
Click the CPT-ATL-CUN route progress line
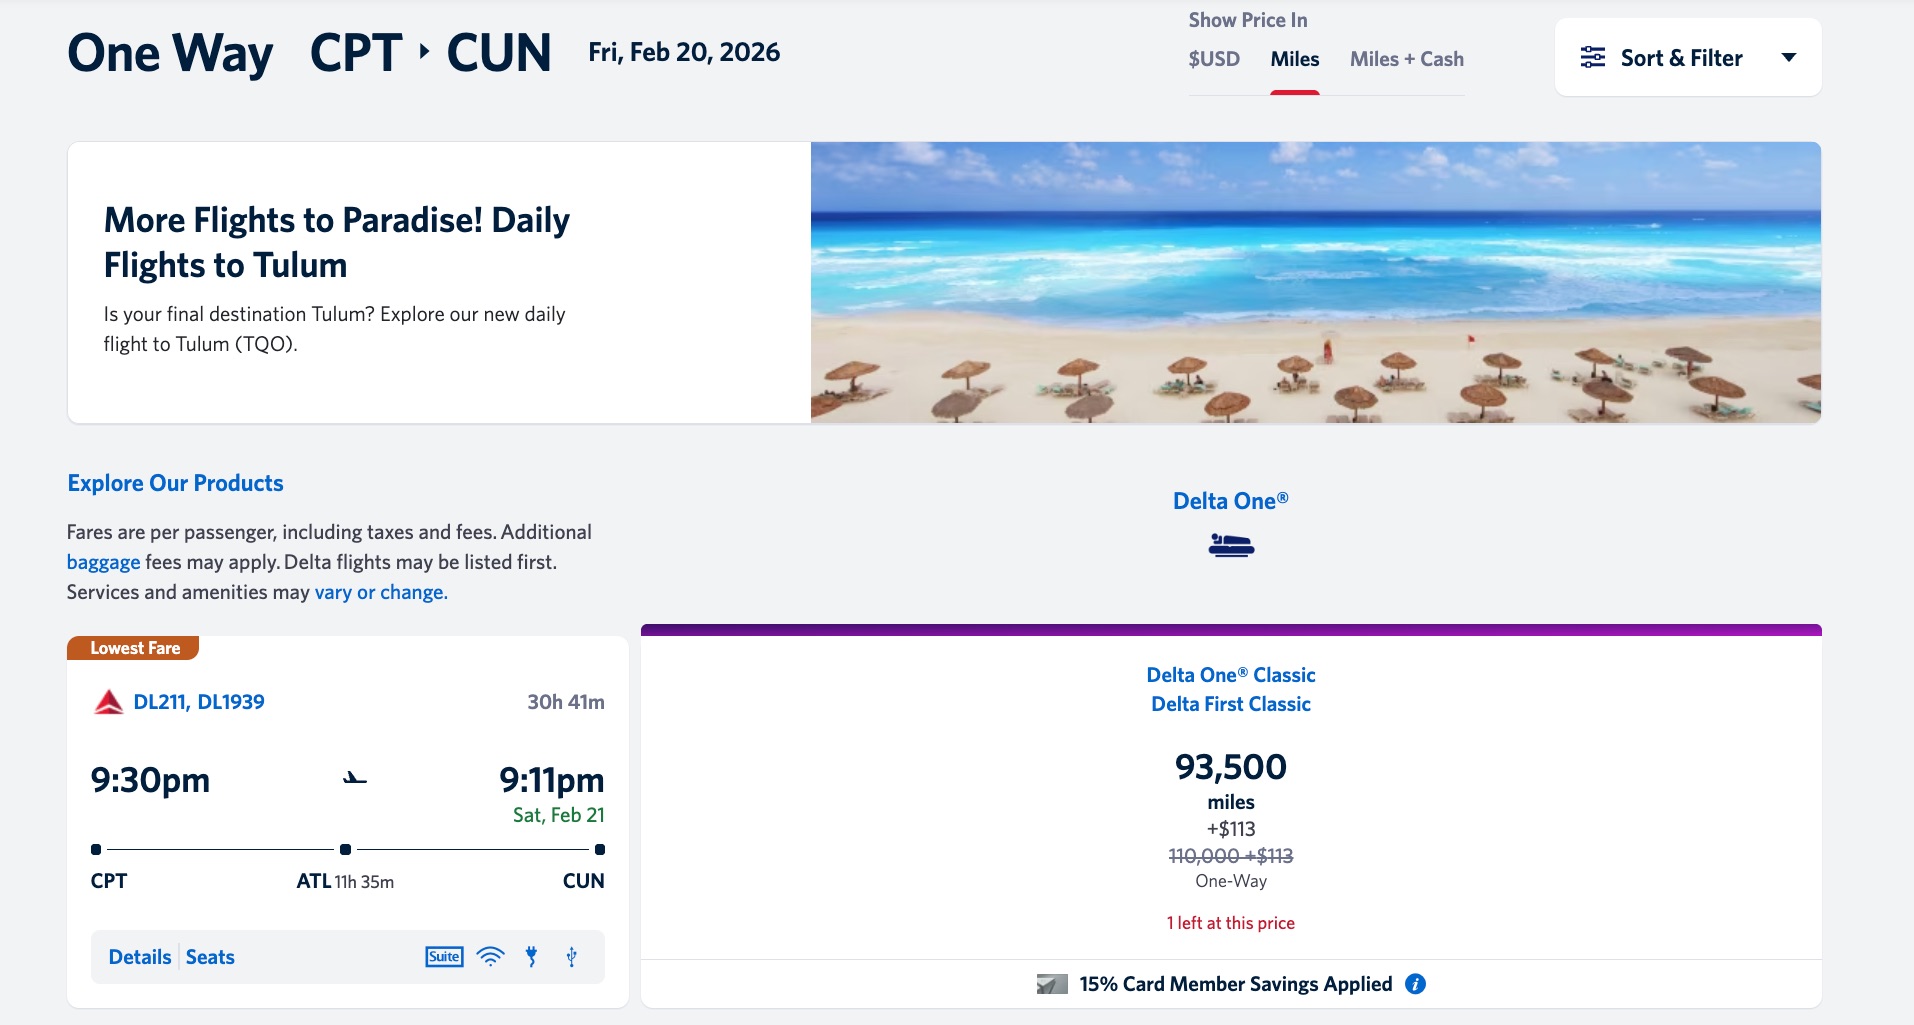(347, 849)
